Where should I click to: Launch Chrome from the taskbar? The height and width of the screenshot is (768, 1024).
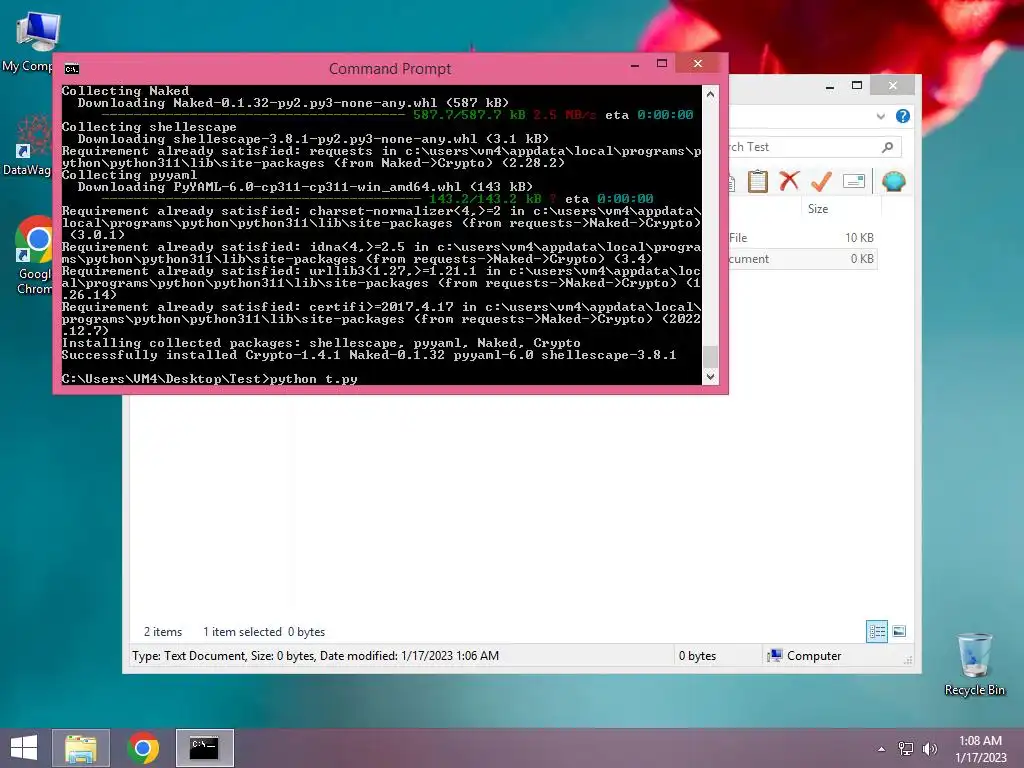point(143,748)
